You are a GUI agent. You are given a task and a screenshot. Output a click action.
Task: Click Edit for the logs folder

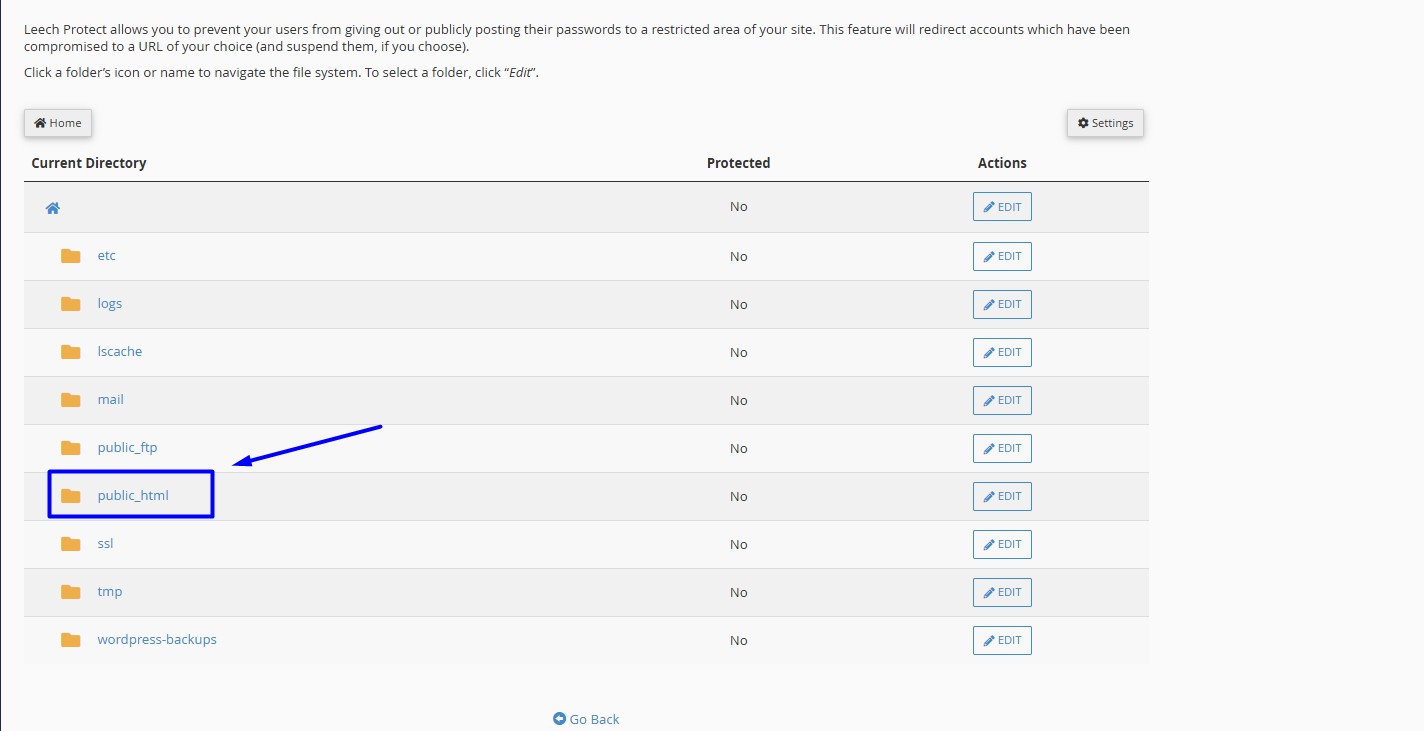[x=1002, y=304]
